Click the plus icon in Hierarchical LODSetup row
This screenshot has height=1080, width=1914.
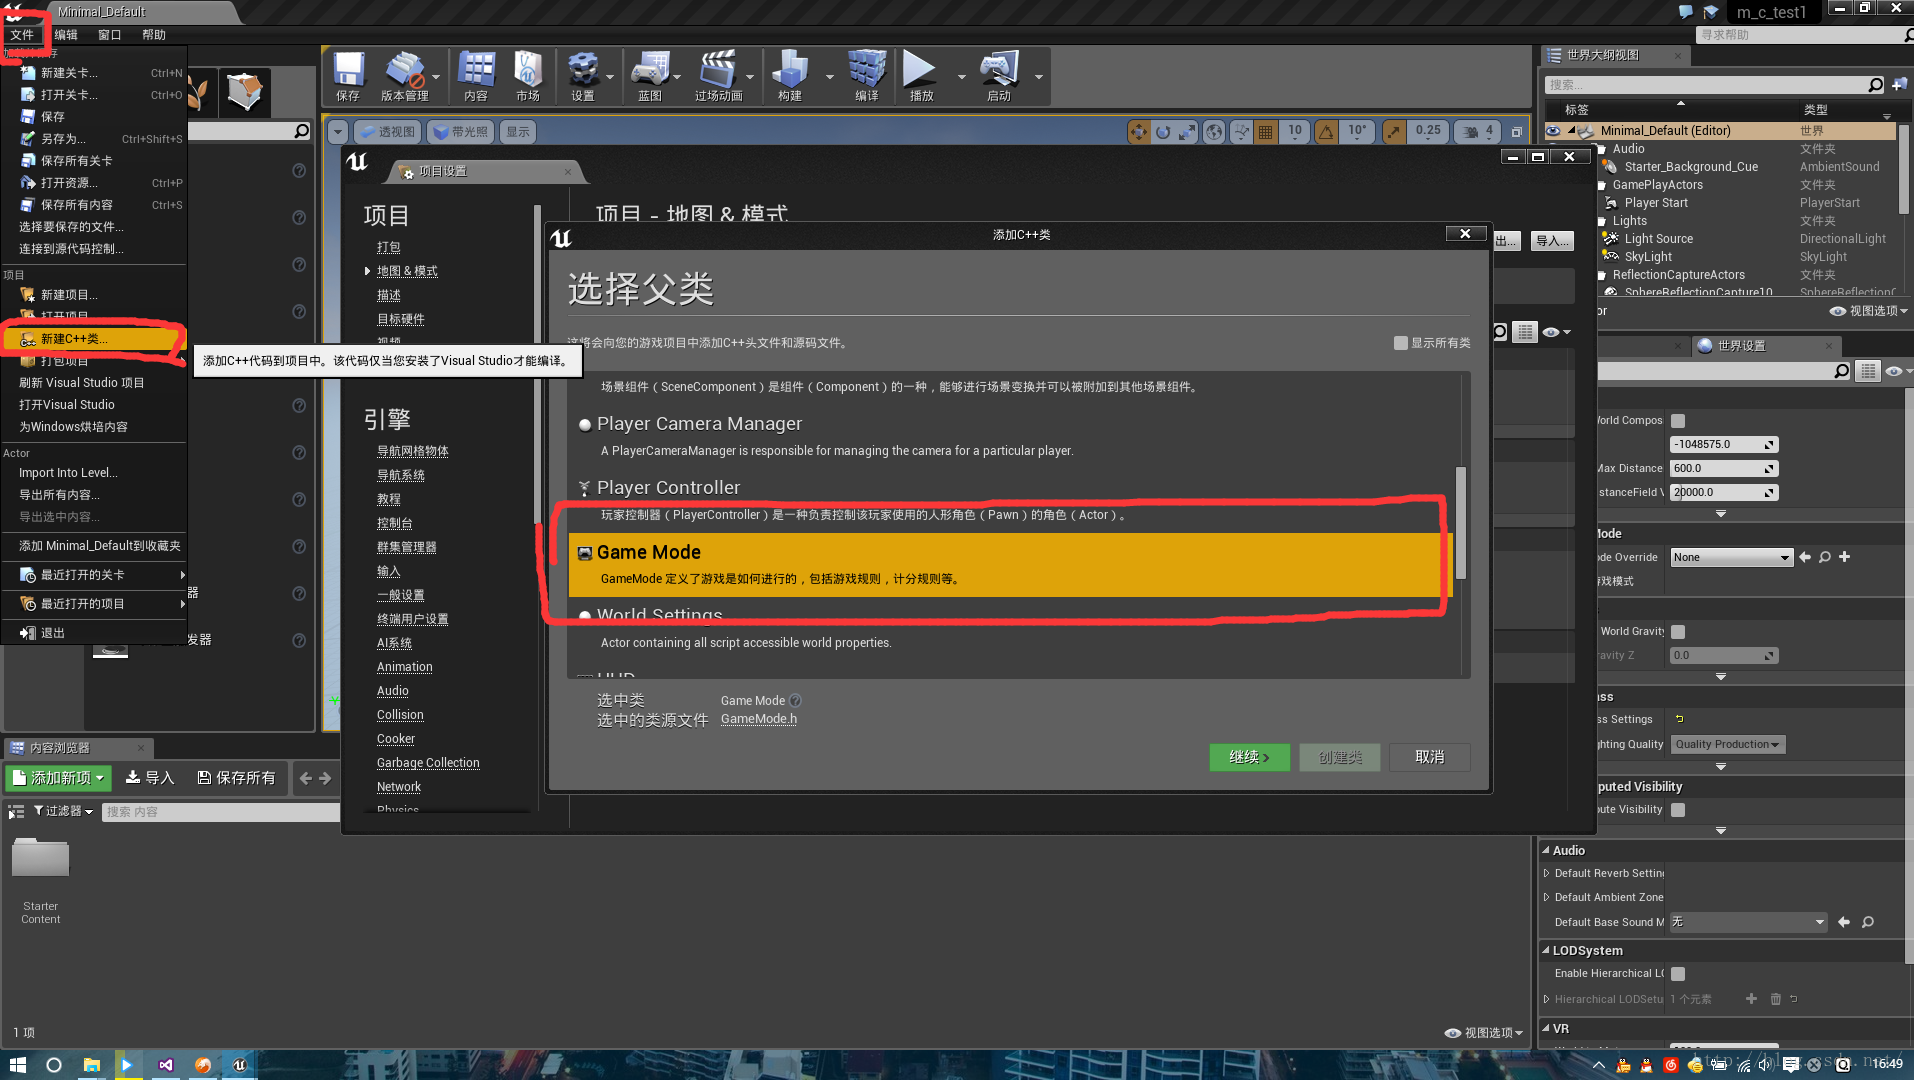1751,999
